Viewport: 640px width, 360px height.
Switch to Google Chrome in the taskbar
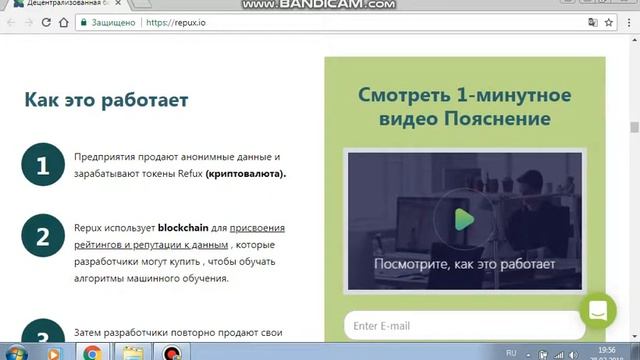[x=92, y=353]
